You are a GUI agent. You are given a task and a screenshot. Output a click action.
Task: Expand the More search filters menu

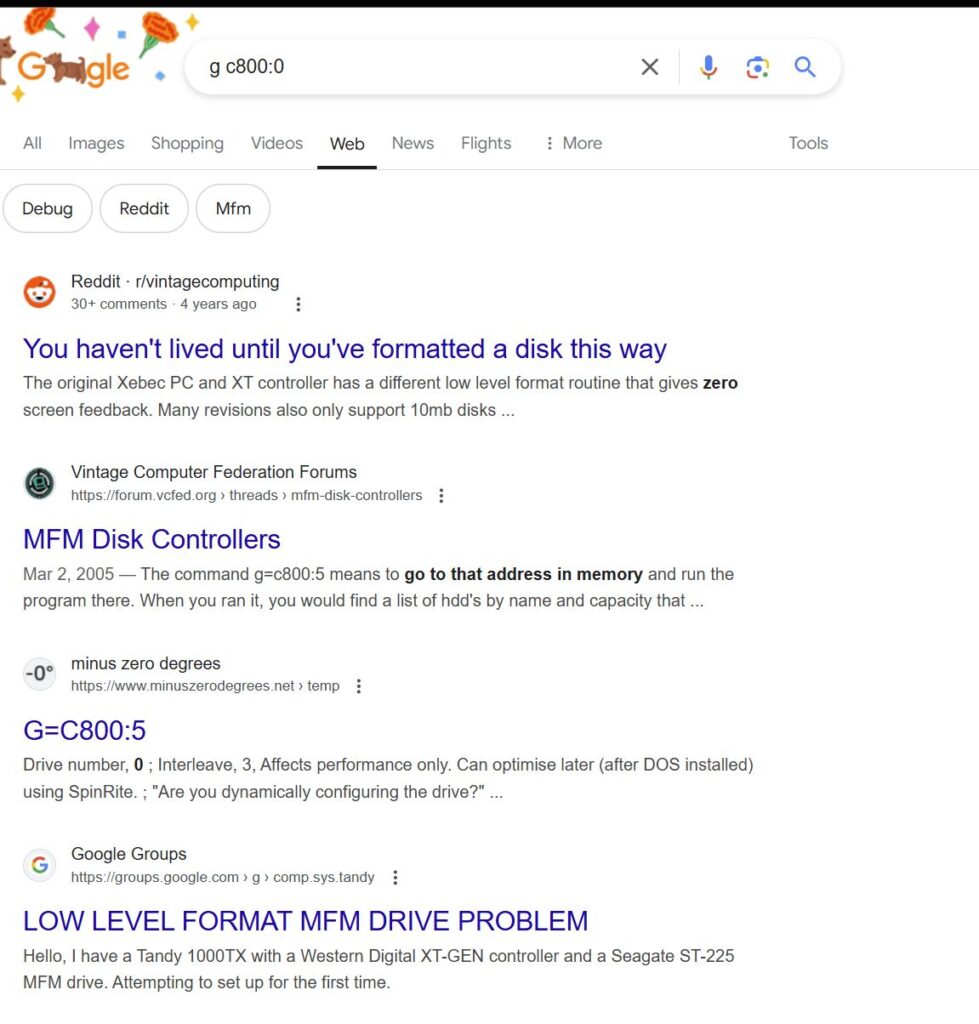pos(574,143)
